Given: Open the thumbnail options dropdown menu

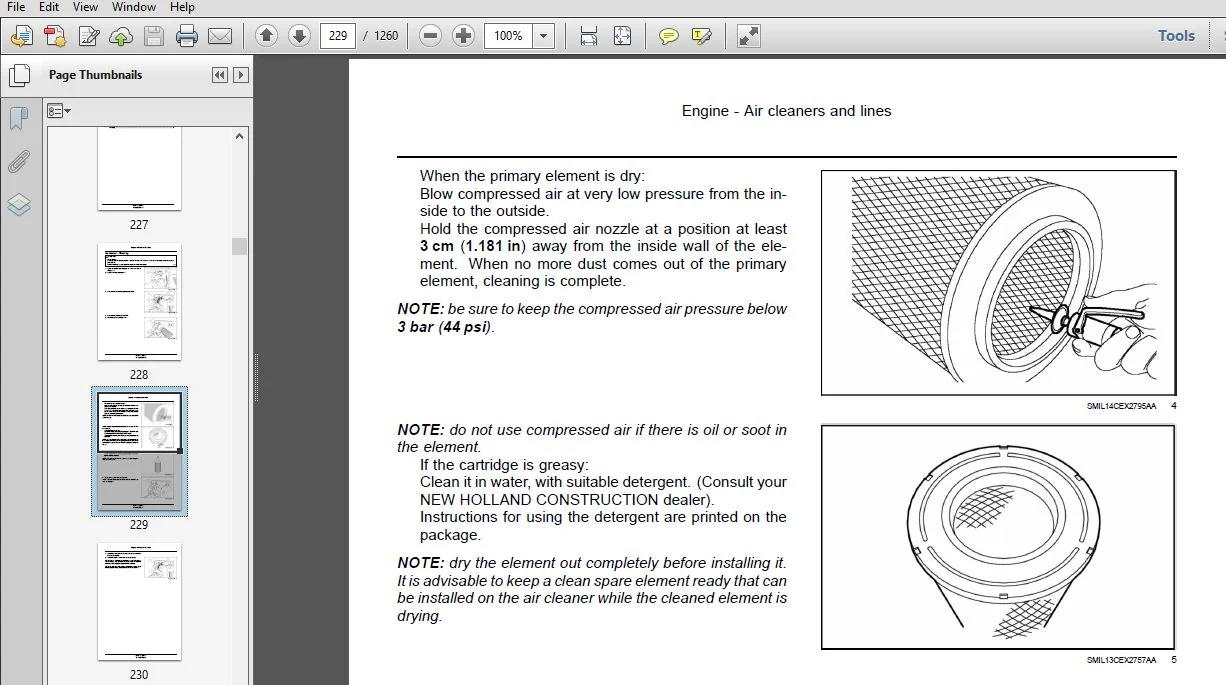Looking at the screenshot, I should pyautogui.click(x=59, y=110).
